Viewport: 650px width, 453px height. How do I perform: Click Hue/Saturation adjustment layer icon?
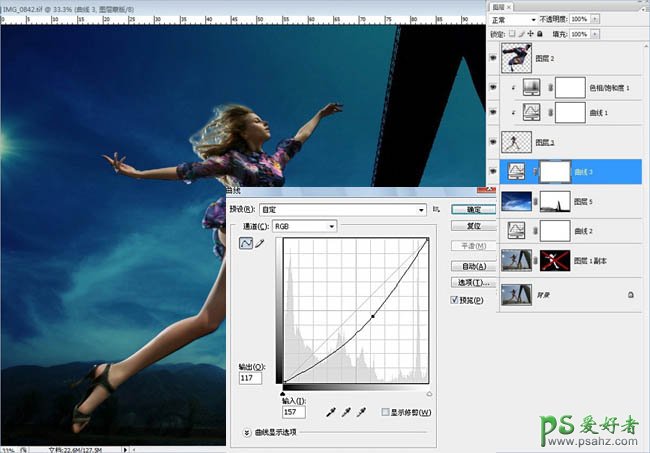(529, 88)
